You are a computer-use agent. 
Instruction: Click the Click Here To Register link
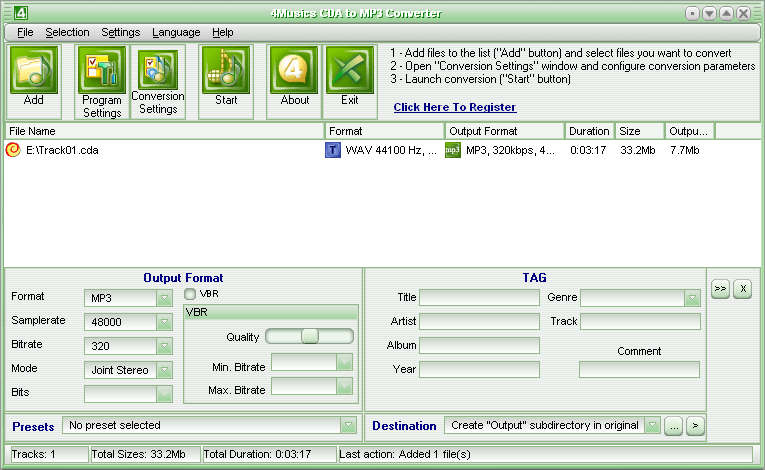[x=455, y=107]
